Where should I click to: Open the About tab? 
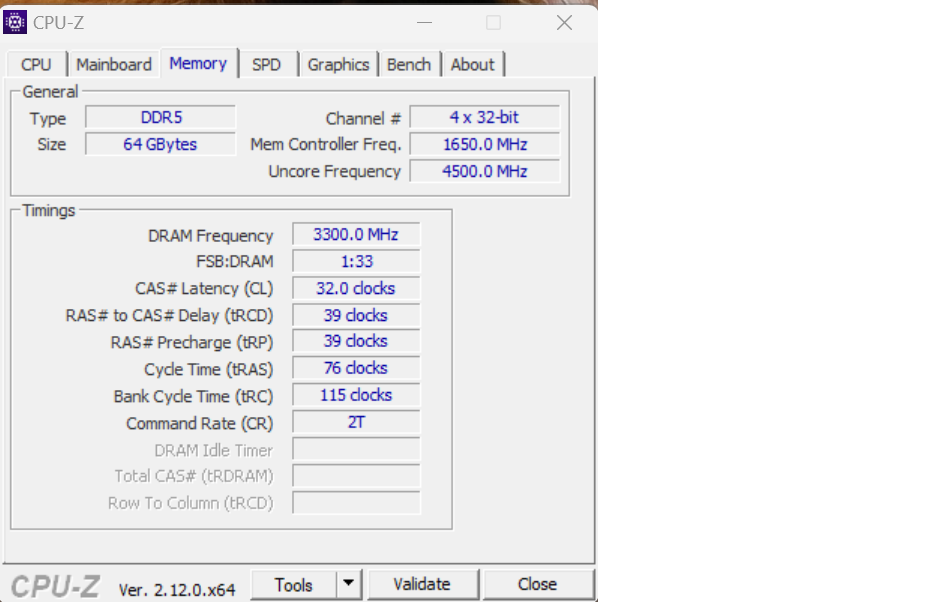(x=473, y=65)
